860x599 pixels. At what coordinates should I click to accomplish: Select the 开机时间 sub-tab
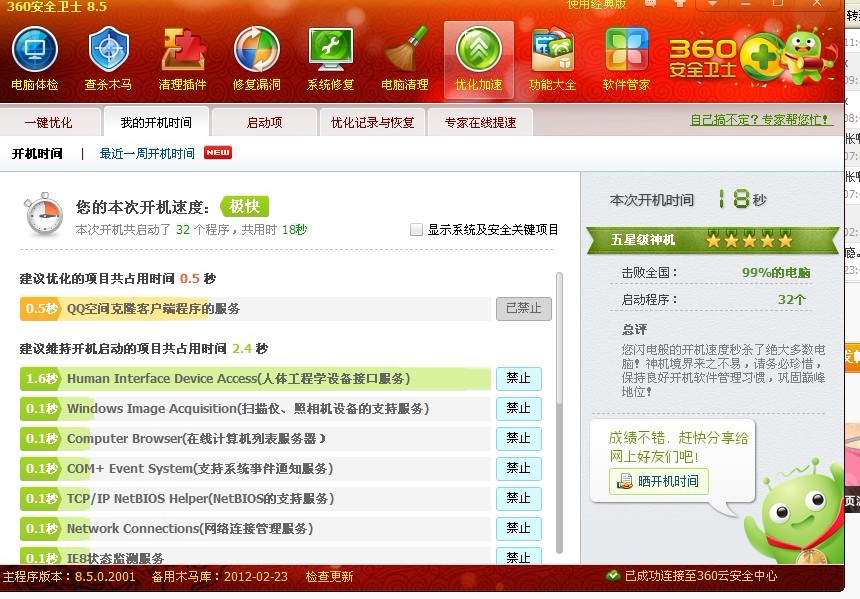pos(37,154)
